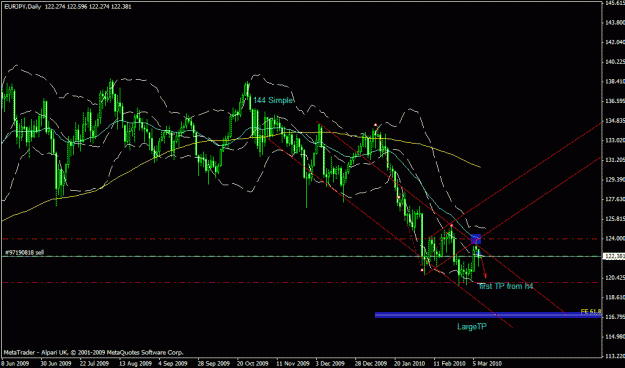625x368 pixels.
Task: Click the 116.795 price axis label
Action: pyautogui.click(x=615, y=317)
